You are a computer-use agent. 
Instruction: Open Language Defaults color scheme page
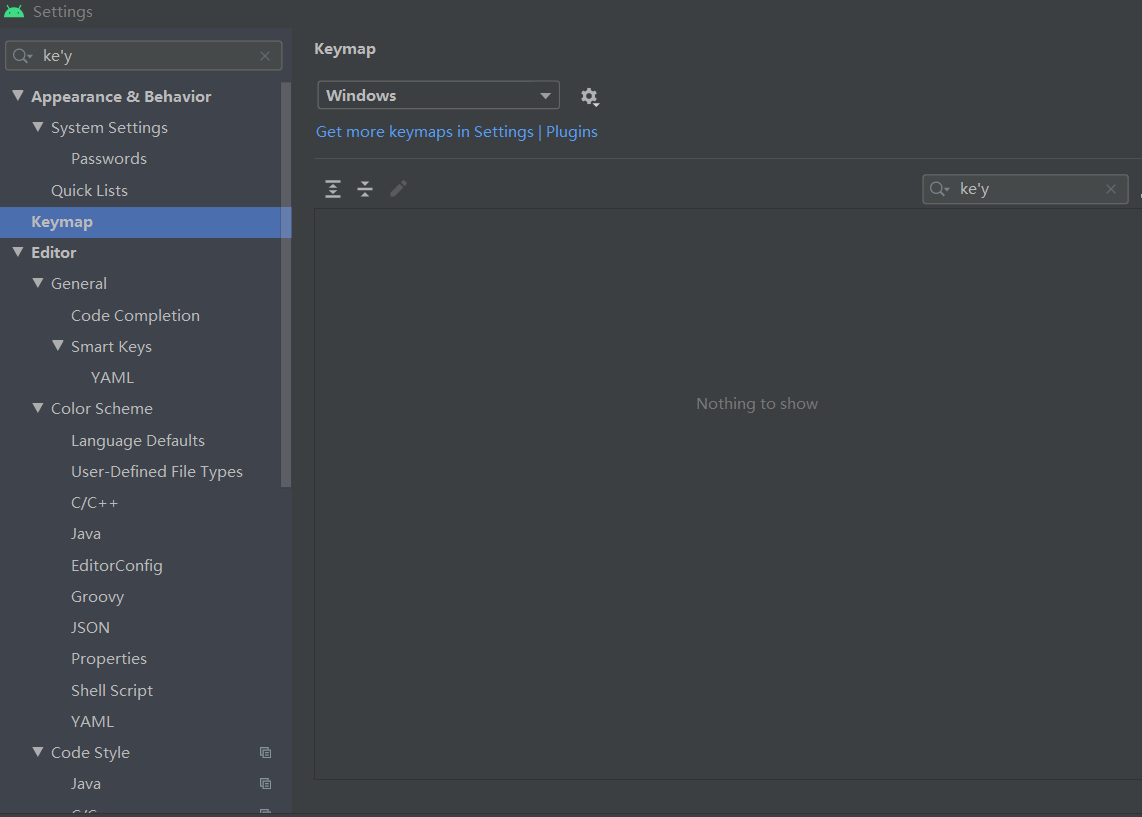138,441
